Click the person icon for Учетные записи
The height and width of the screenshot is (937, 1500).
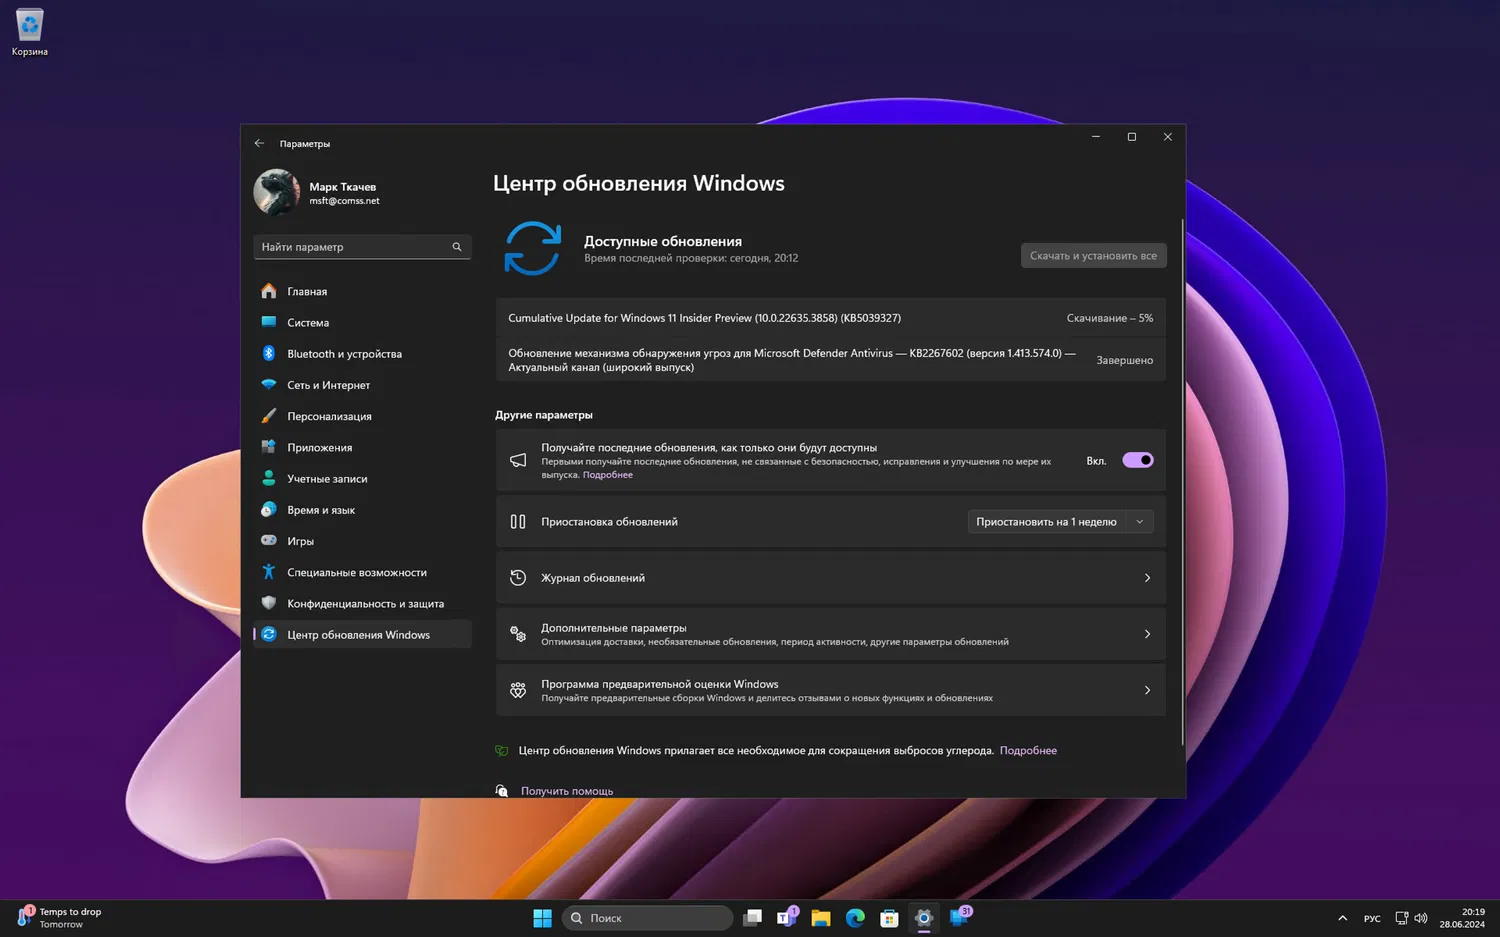[x=269, y=478]
